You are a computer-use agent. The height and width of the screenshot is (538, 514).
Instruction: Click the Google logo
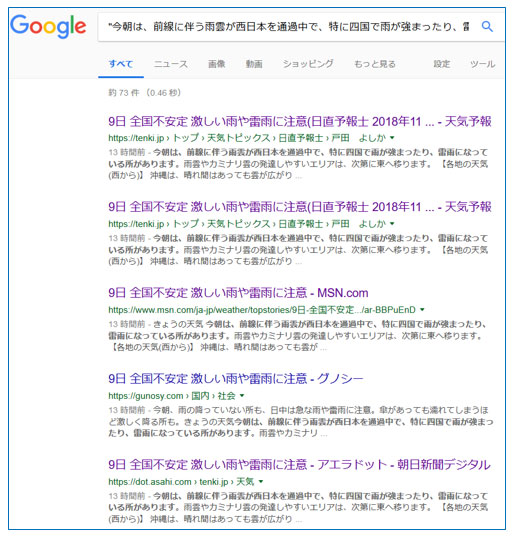(48, 26)
